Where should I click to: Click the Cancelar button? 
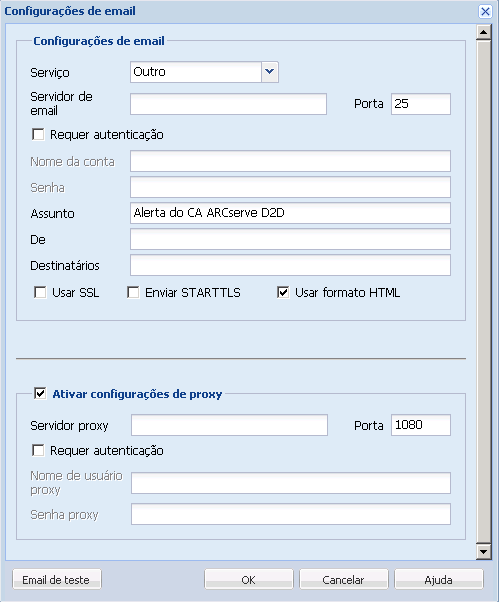click(x=344, y=579)
